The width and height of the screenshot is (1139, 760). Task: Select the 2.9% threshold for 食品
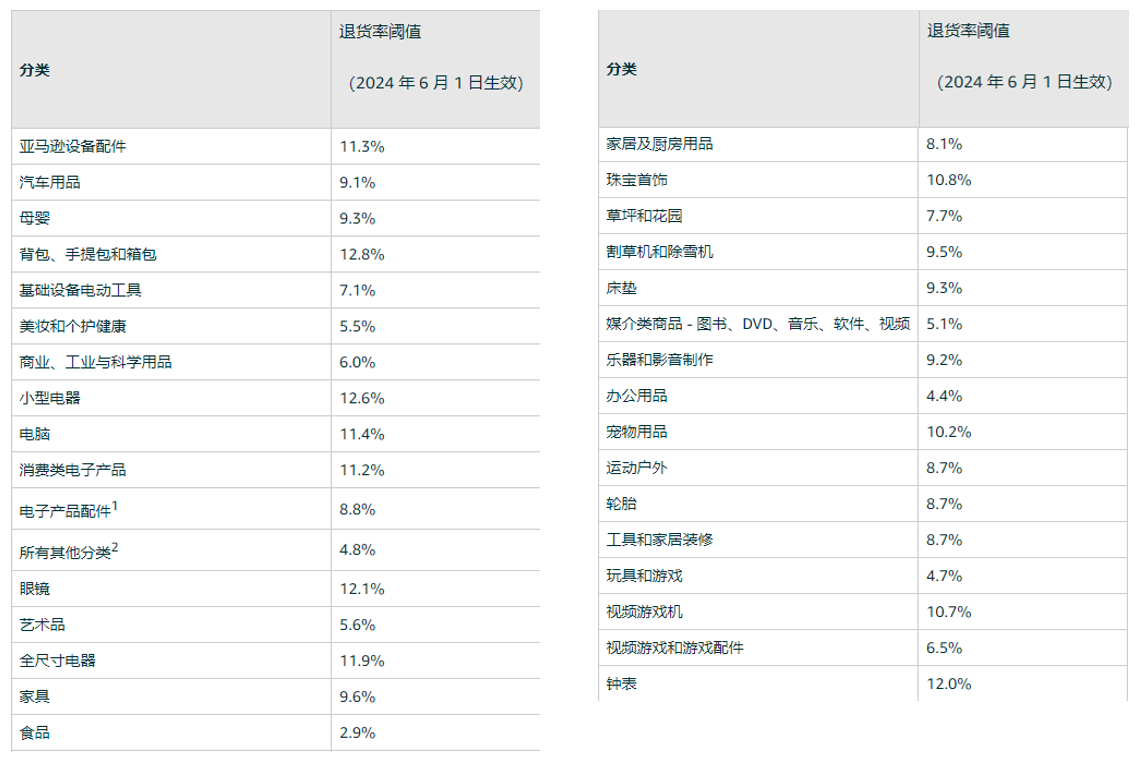[x=357, y=733]
